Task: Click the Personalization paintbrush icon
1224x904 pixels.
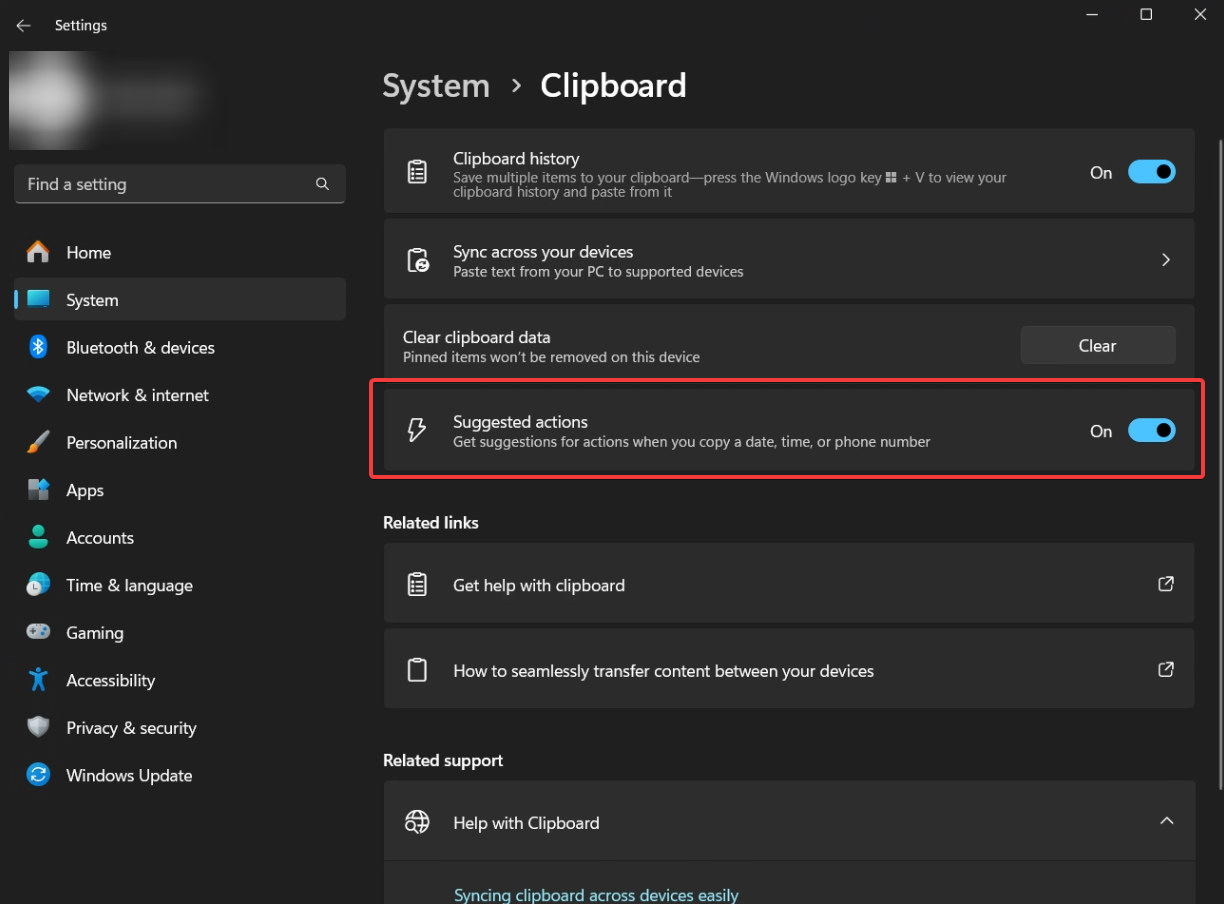Action: 38,442
